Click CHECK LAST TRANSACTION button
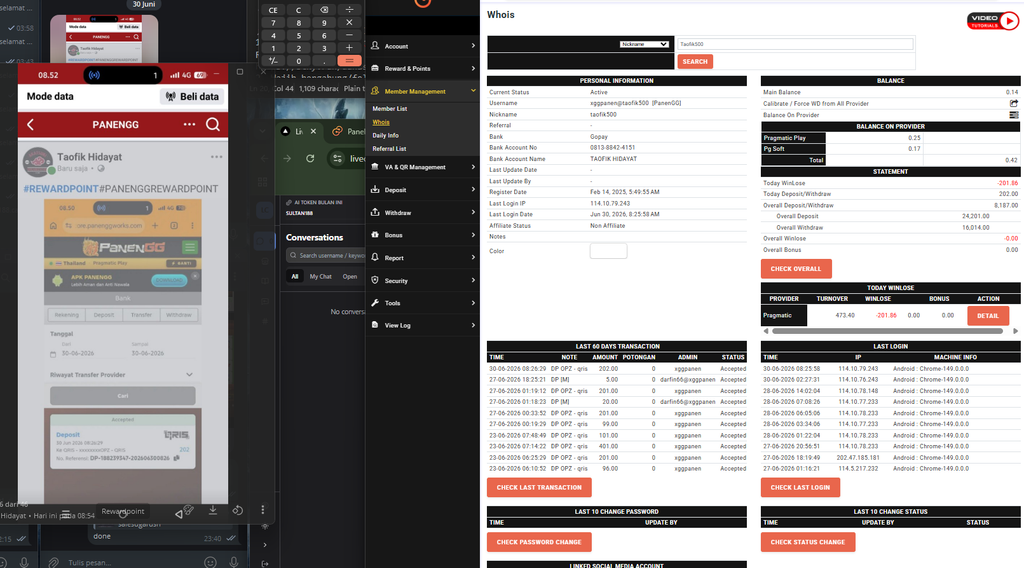 coord(539,487)
